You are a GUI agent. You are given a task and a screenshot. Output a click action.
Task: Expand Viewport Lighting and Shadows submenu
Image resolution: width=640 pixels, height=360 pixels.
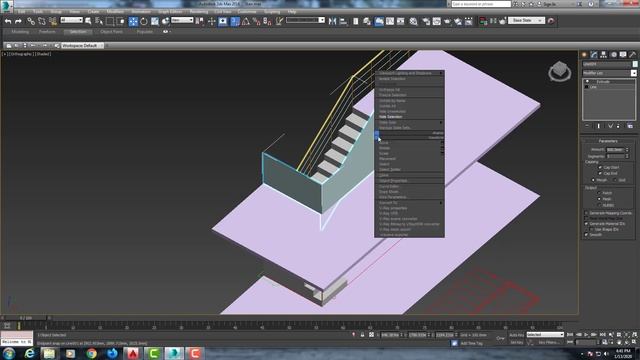point(410,73)
